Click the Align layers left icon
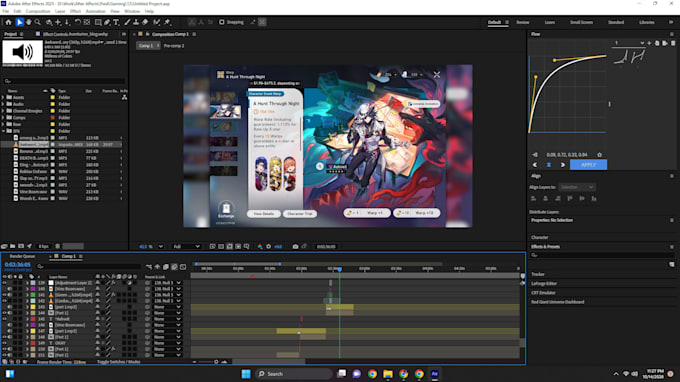 [x=533, y=198]
